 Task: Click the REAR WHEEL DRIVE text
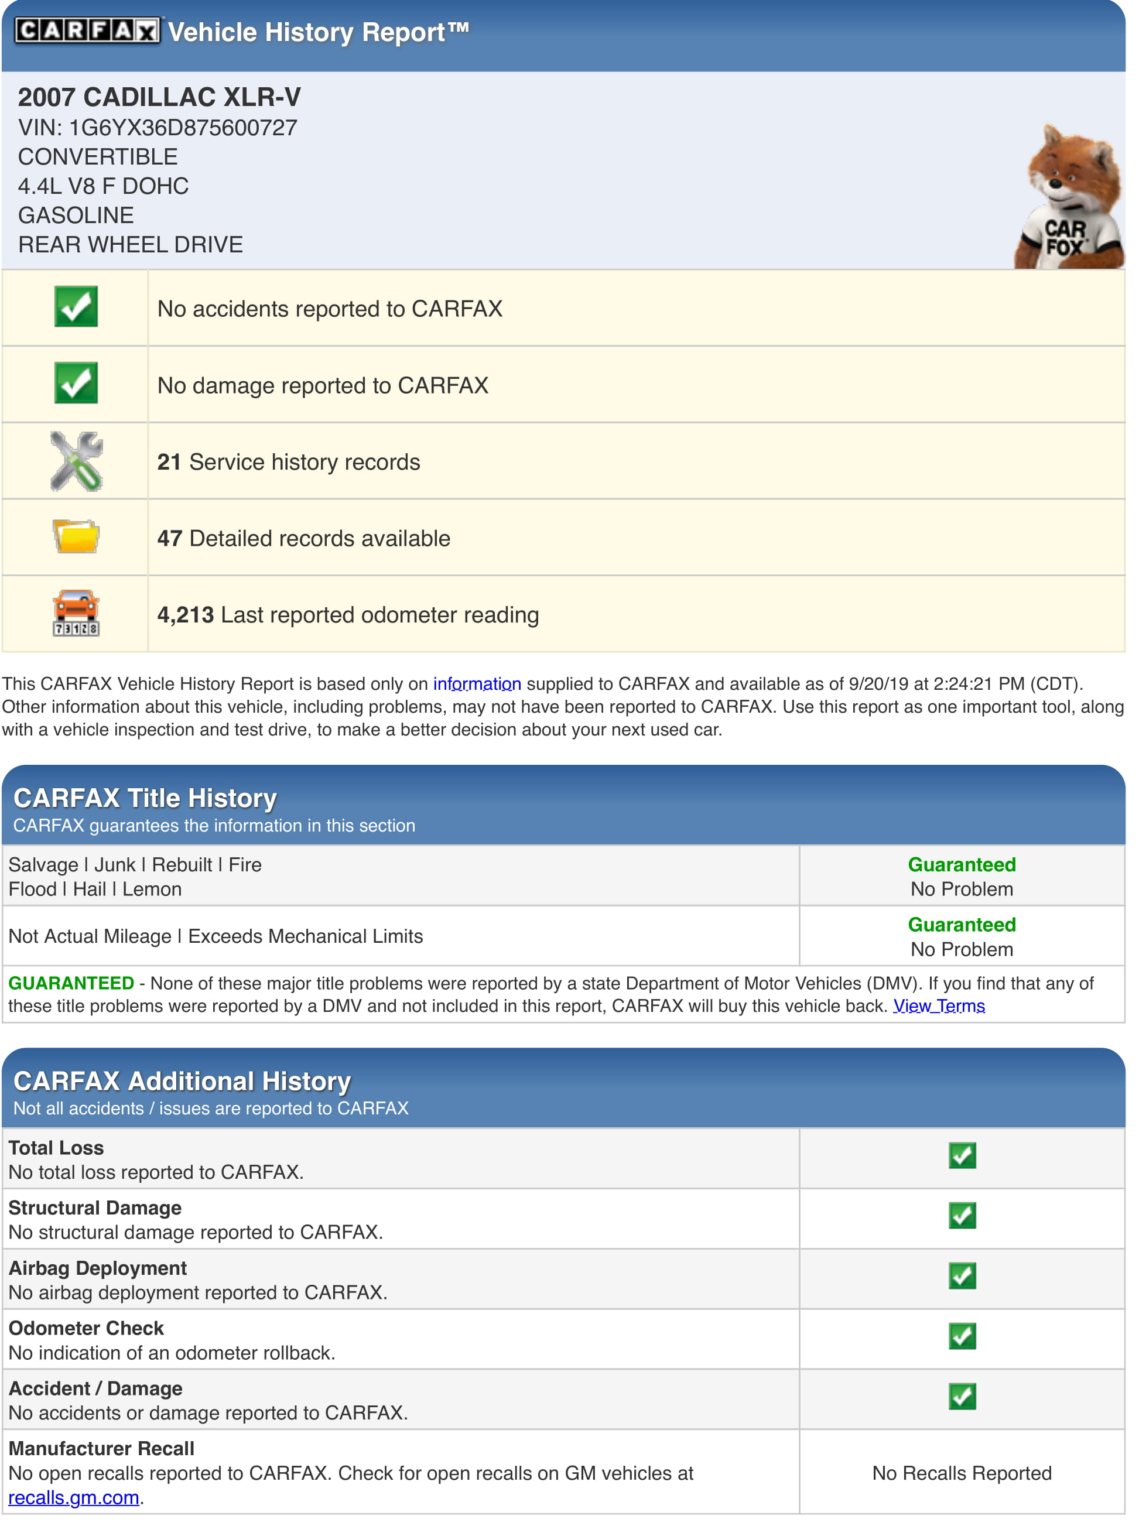click(131, 245)
